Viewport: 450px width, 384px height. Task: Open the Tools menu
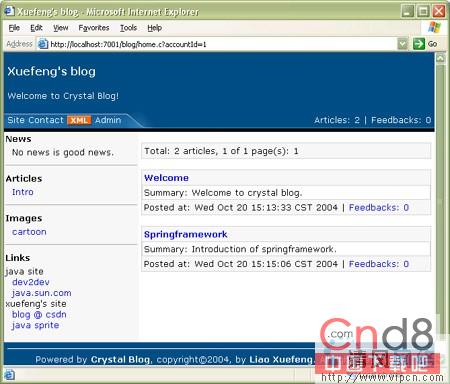(x=128, y=28)
